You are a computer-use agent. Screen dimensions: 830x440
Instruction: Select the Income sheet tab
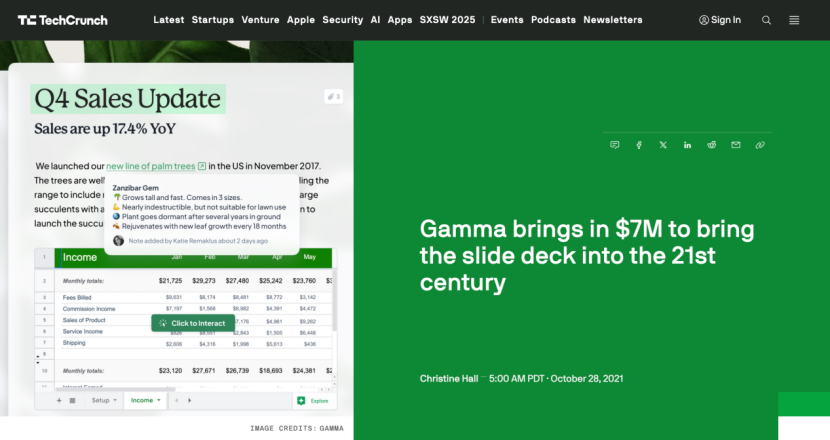coord(145,400)
